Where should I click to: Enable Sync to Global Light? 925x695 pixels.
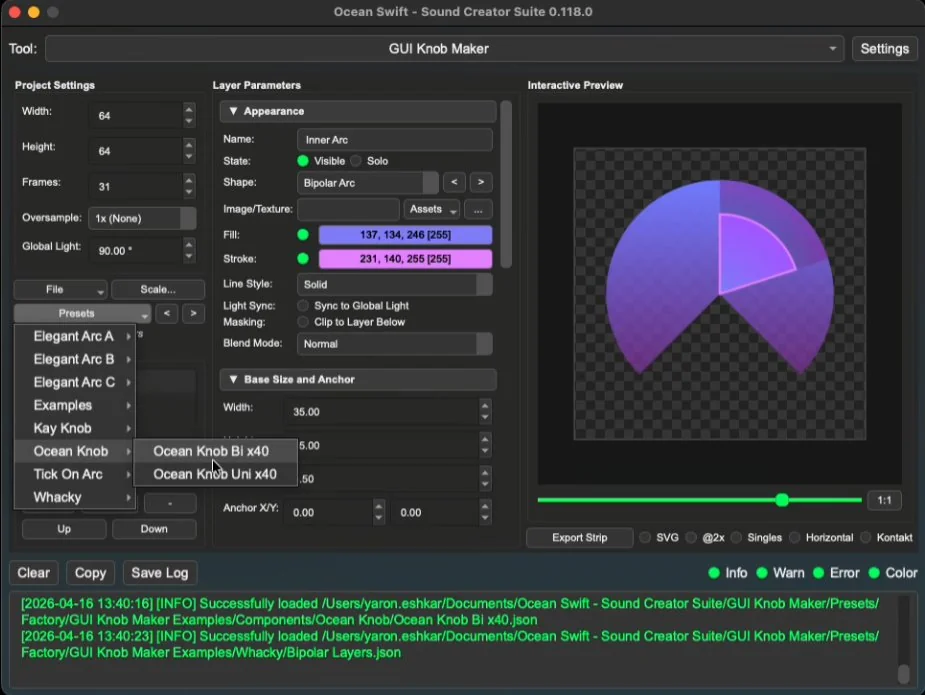pyautogui.click(x=303, y=306)
